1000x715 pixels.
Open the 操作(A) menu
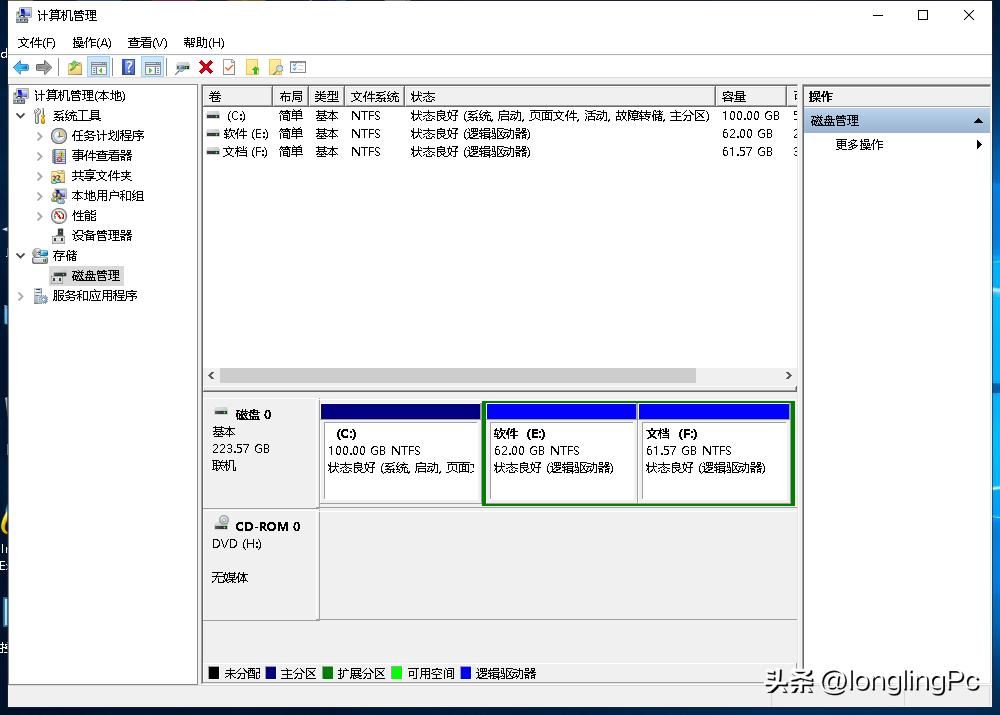click(91, 42)
